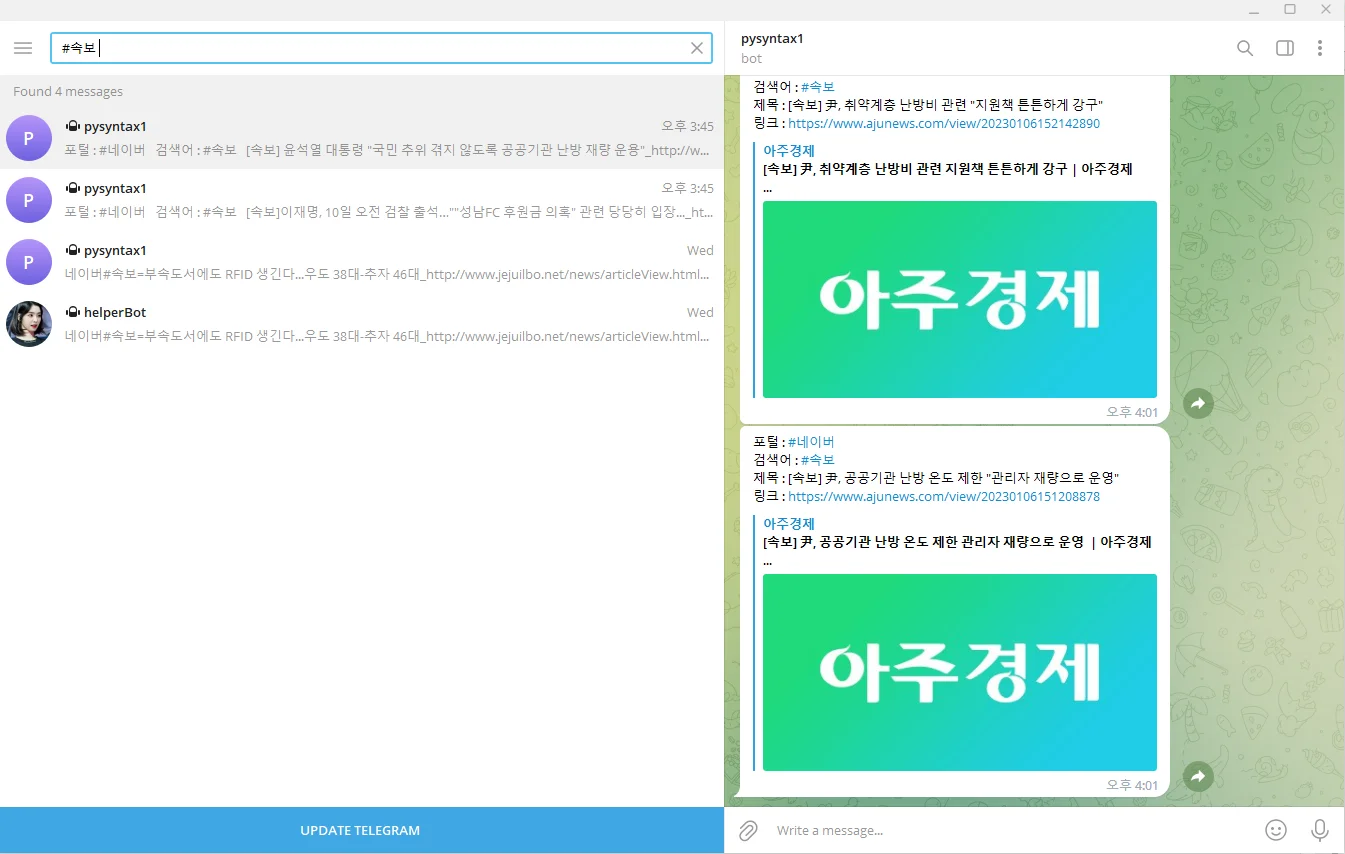Viewport: 1345px width, 854px height.
Task: Open pysyntax1 result about 이재명 검찰 출석
Action: pos(360,200)
